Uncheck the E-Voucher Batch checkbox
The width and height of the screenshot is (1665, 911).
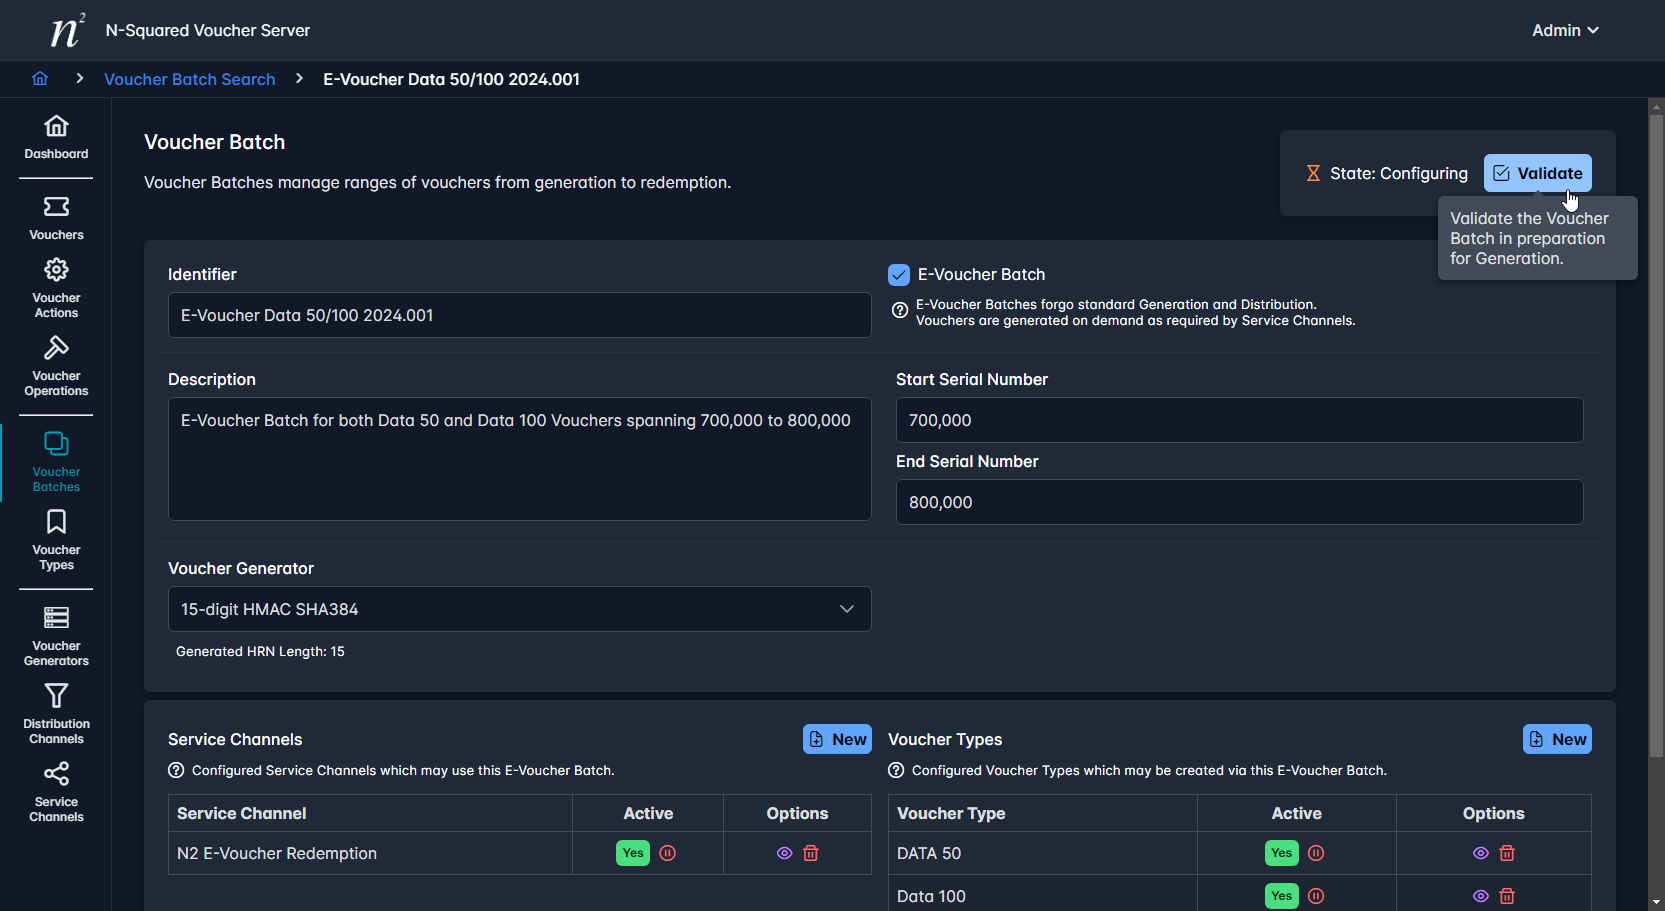click(899, 275)
